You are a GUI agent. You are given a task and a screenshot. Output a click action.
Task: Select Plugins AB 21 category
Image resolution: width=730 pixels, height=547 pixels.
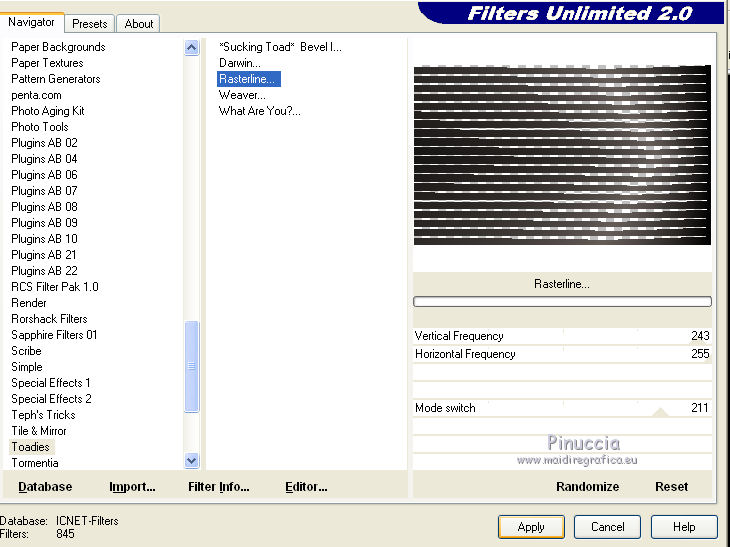coord(44,255)
